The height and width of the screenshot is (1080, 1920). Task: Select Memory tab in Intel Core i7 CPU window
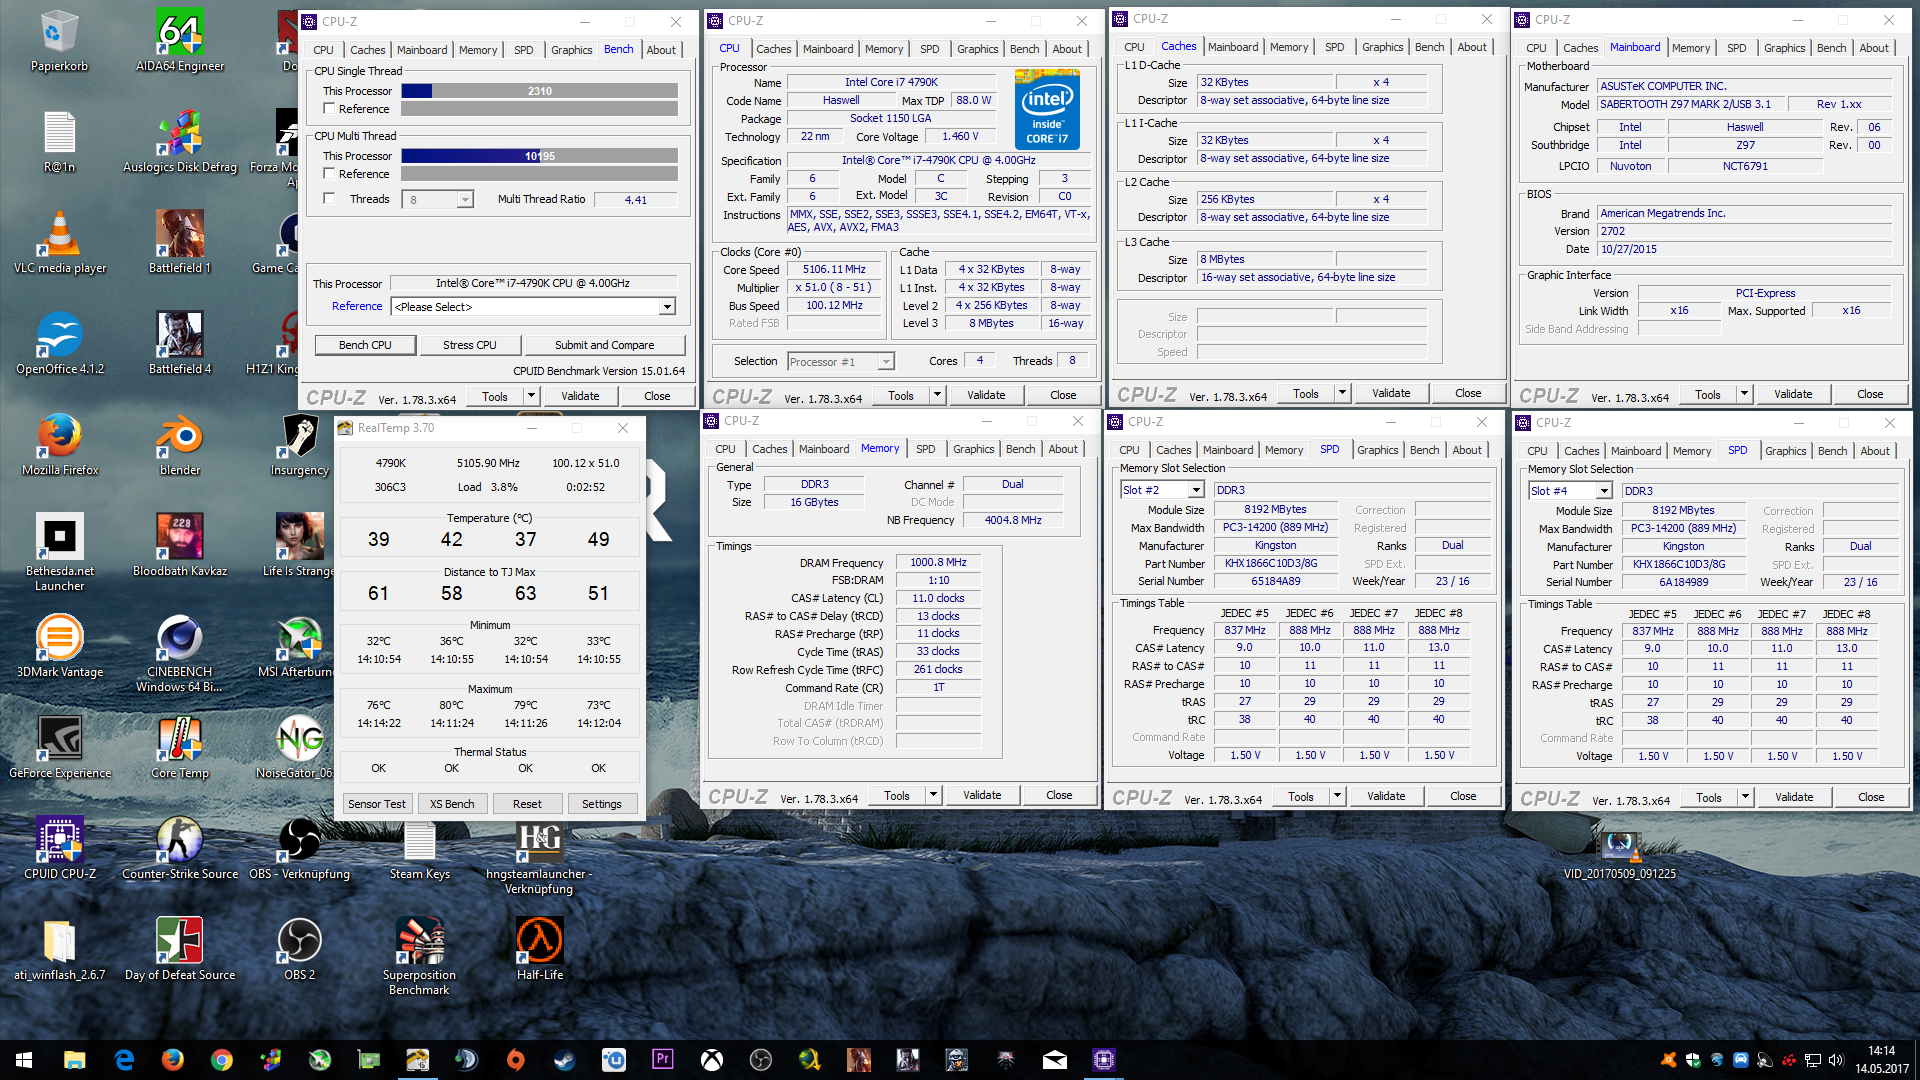[883, 49]
